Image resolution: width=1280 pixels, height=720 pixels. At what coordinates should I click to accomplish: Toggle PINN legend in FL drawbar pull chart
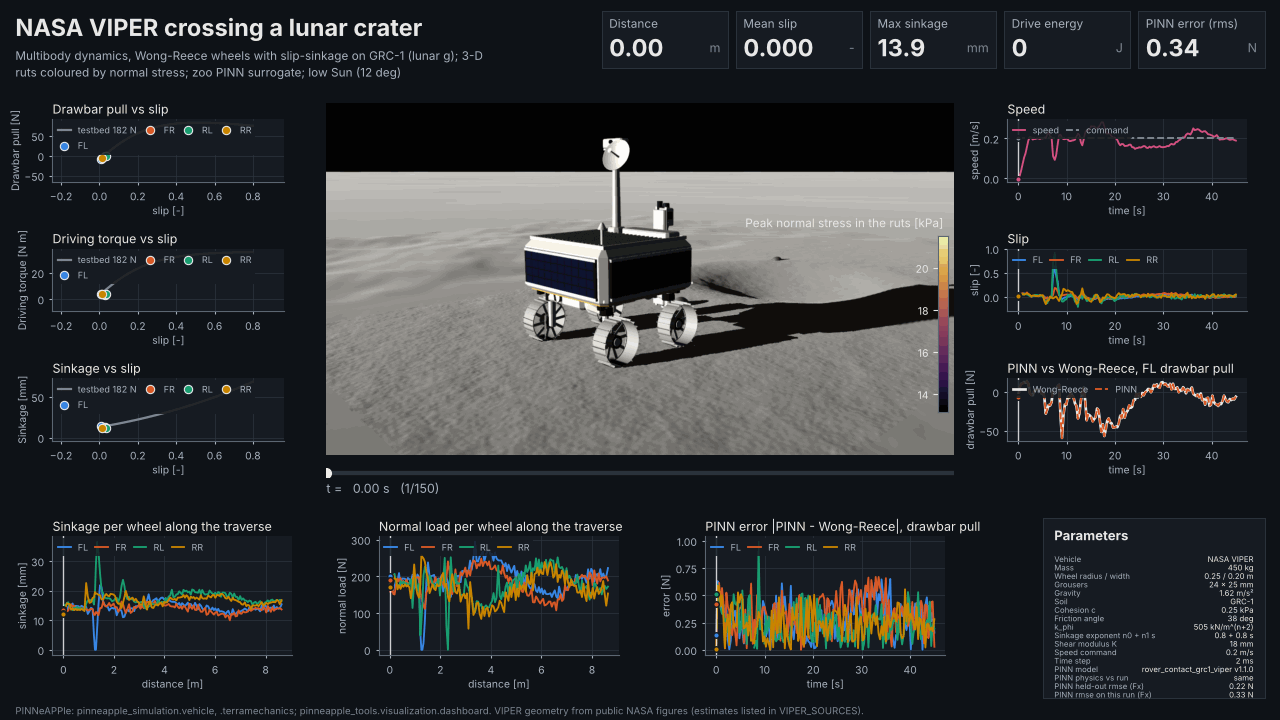point(1115,390)
